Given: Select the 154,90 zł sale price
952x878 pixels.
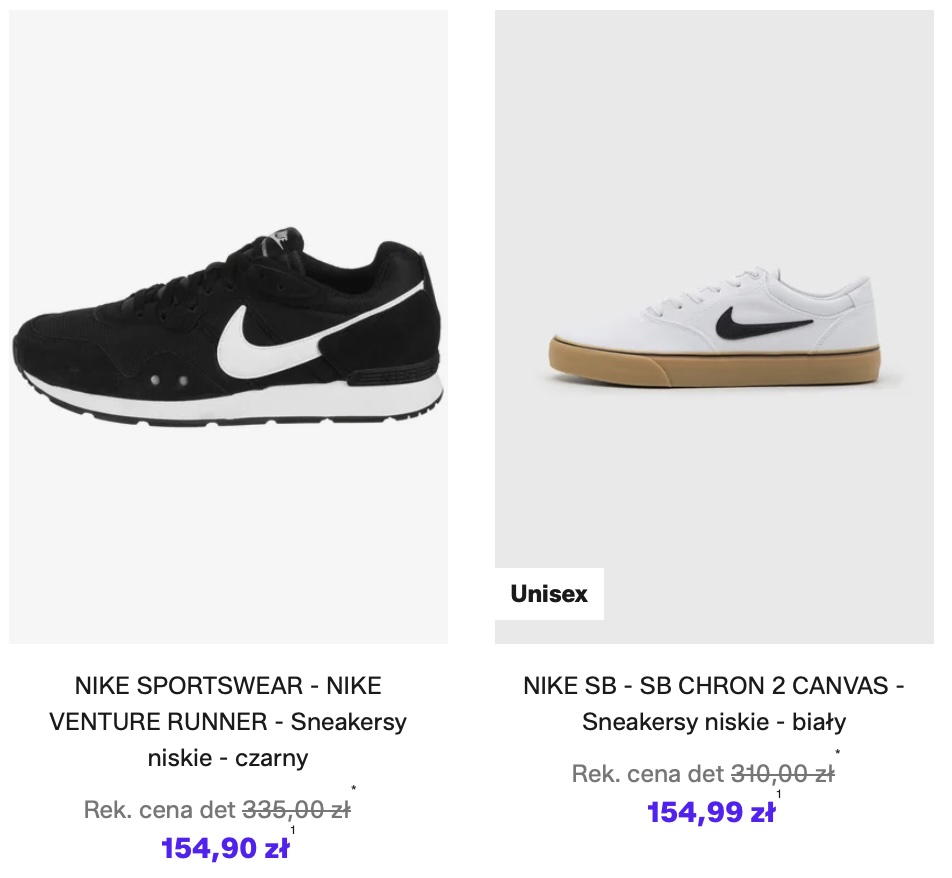Looking at the screenshot, I should click(x=225, y=849).
